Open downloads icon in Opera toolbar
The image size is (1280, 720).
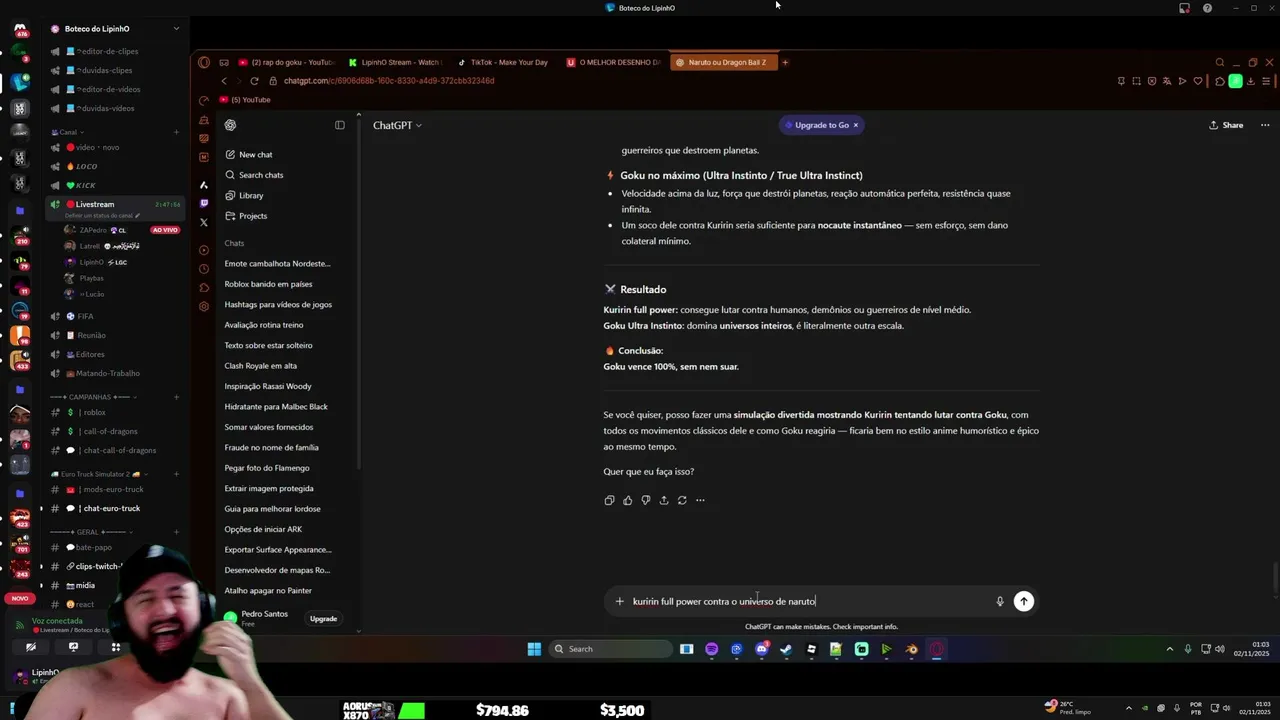click(1250, 81)
